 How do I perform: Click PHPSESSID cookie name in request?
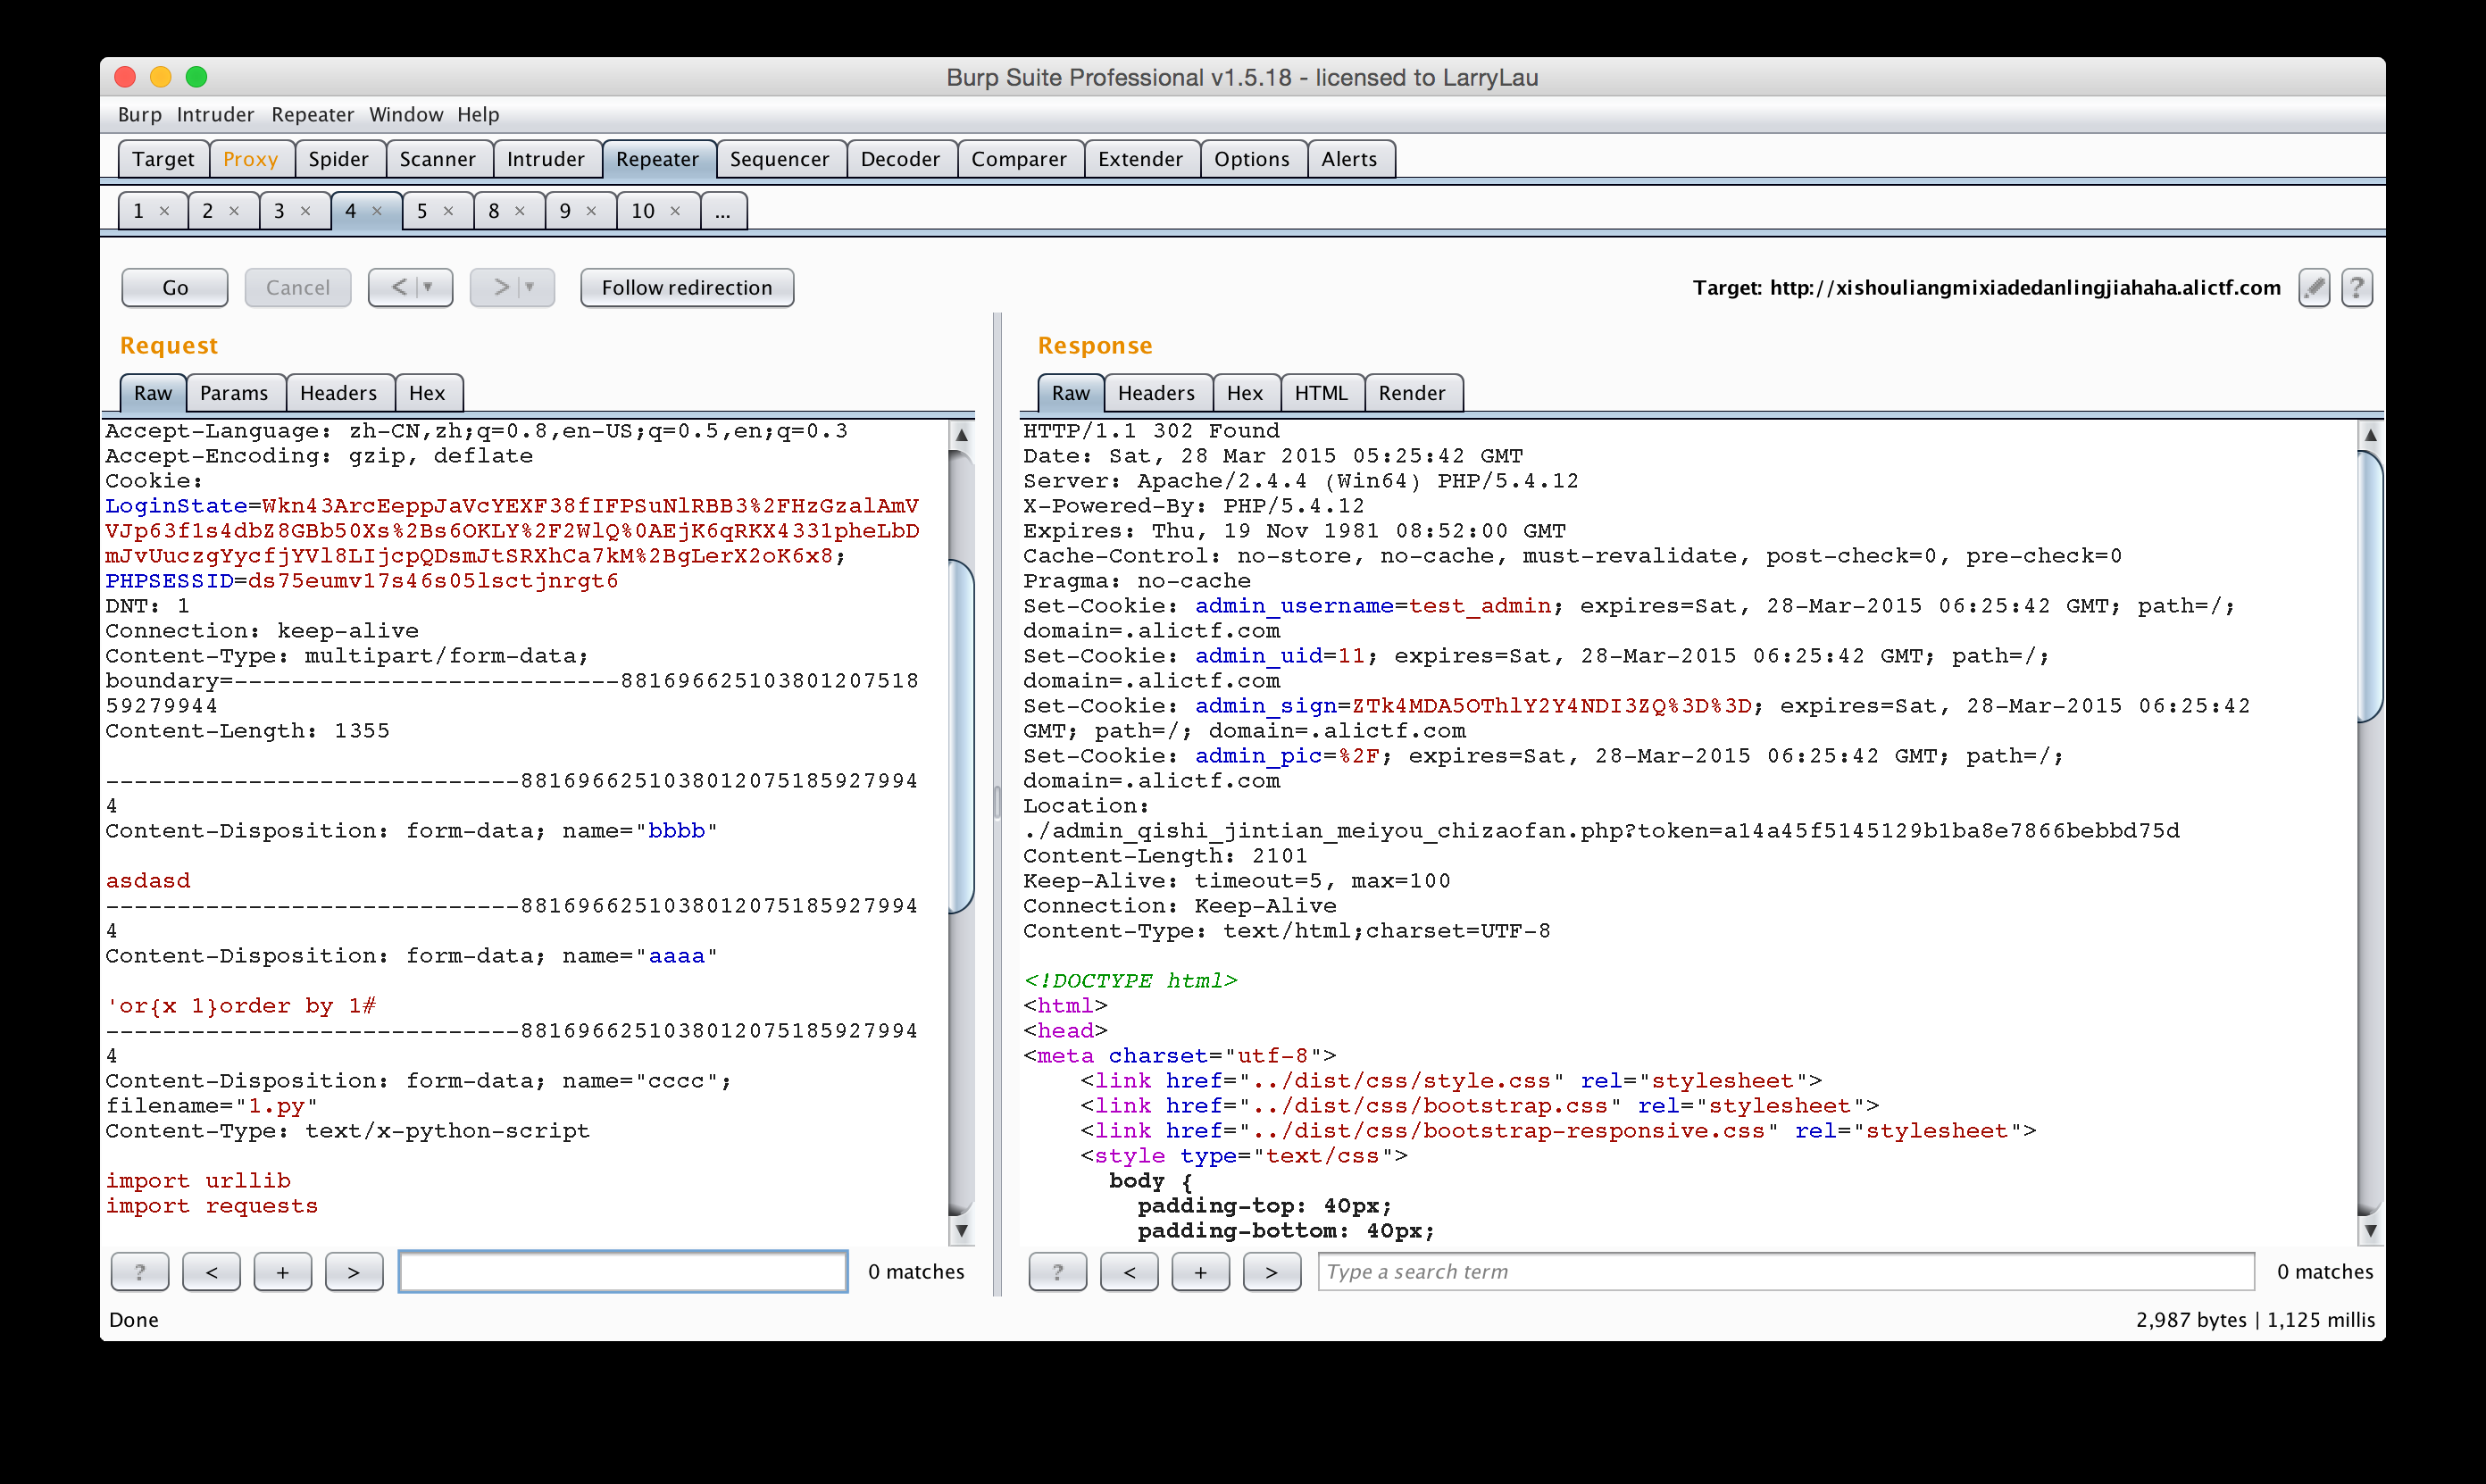(x=170, y=581)
